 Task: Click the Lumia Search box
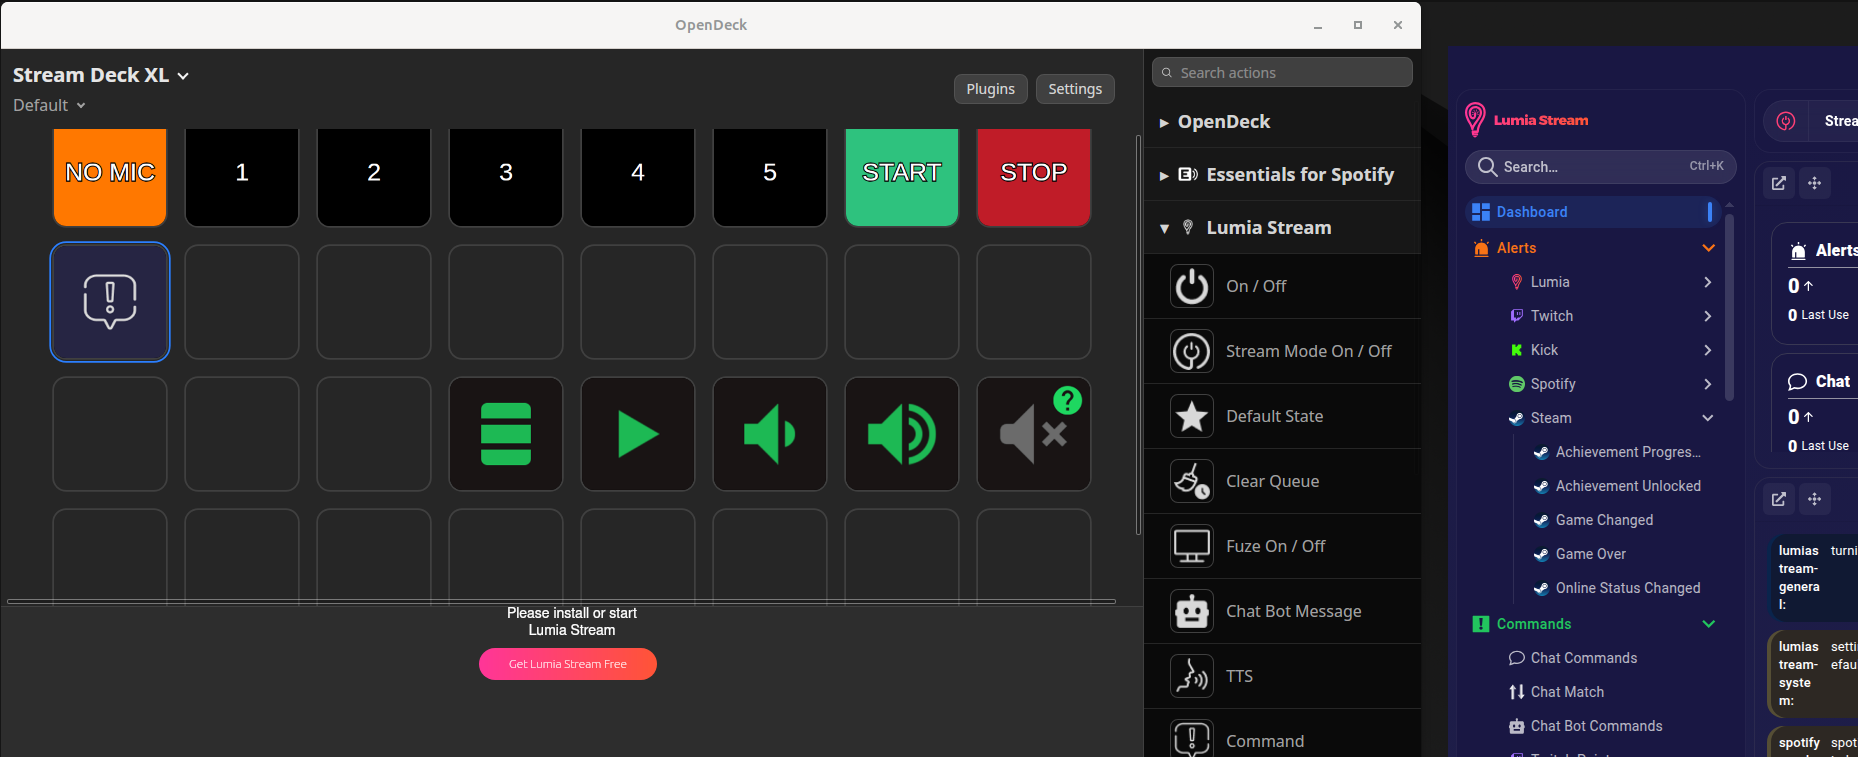pyautogui.click(x=1601, y=167)
